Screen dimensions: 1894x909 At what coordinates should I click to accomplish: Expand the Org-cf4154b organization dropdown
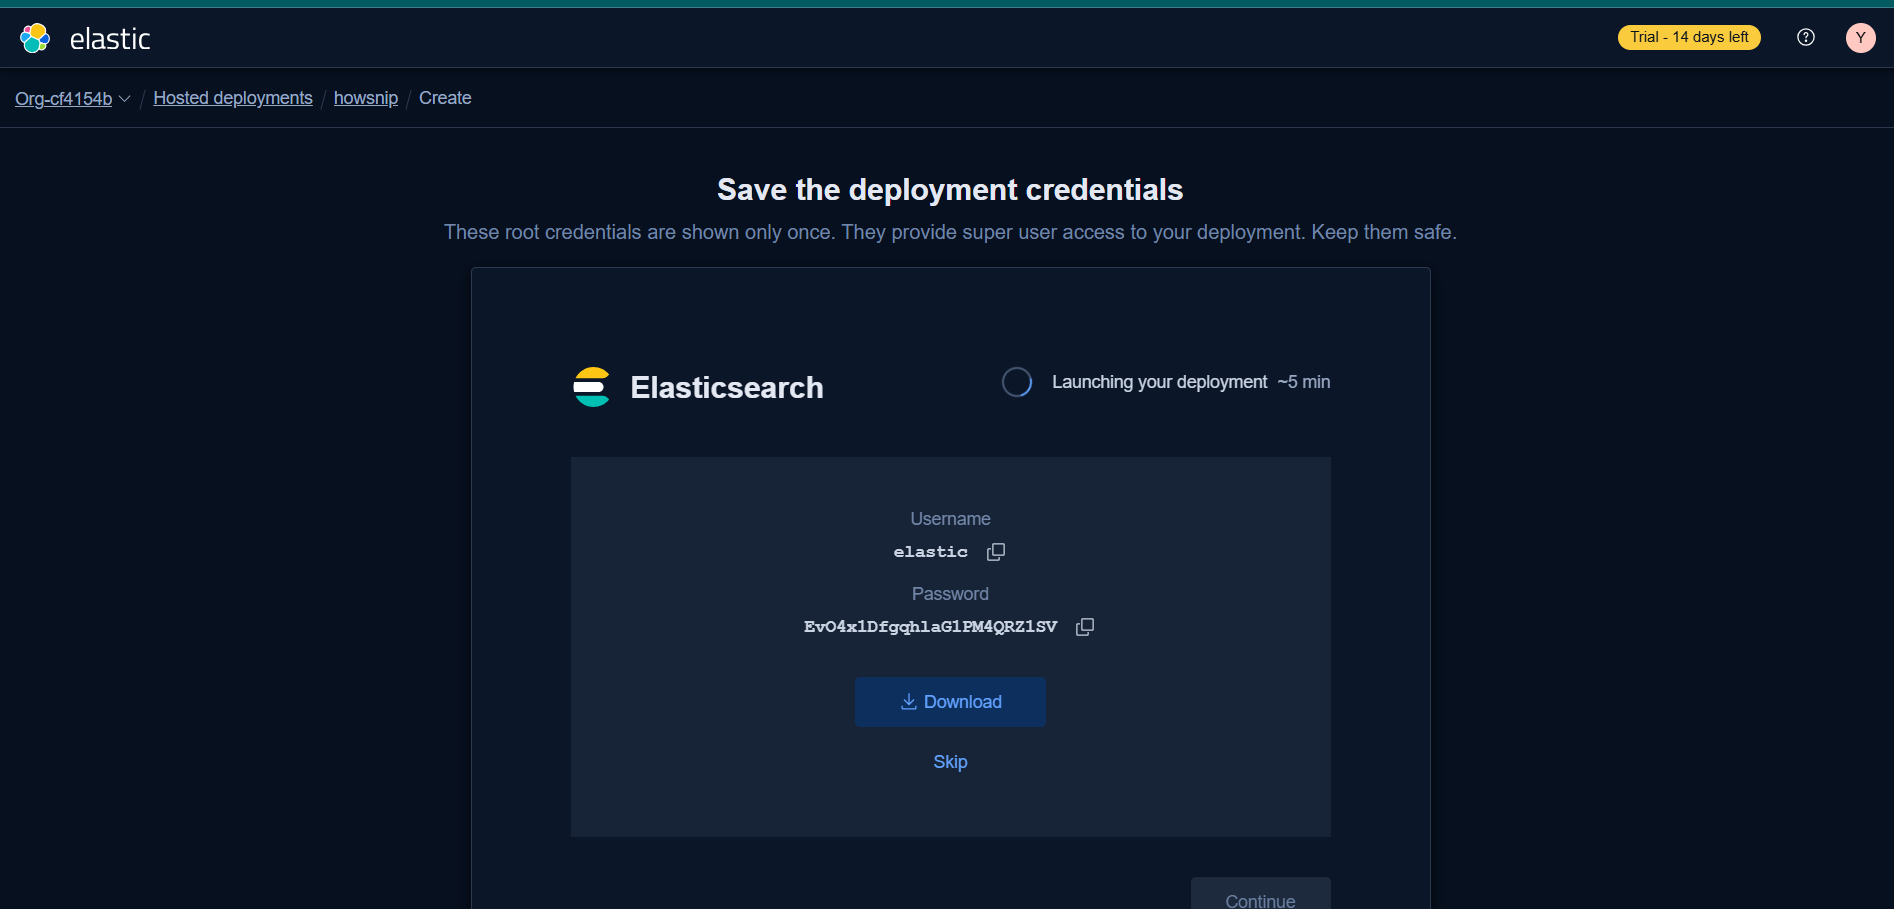[73, 98]
